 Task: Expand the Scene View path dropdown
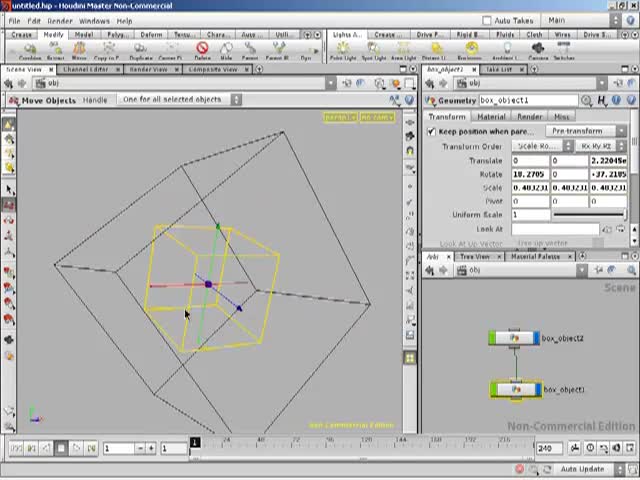(331, 84)
